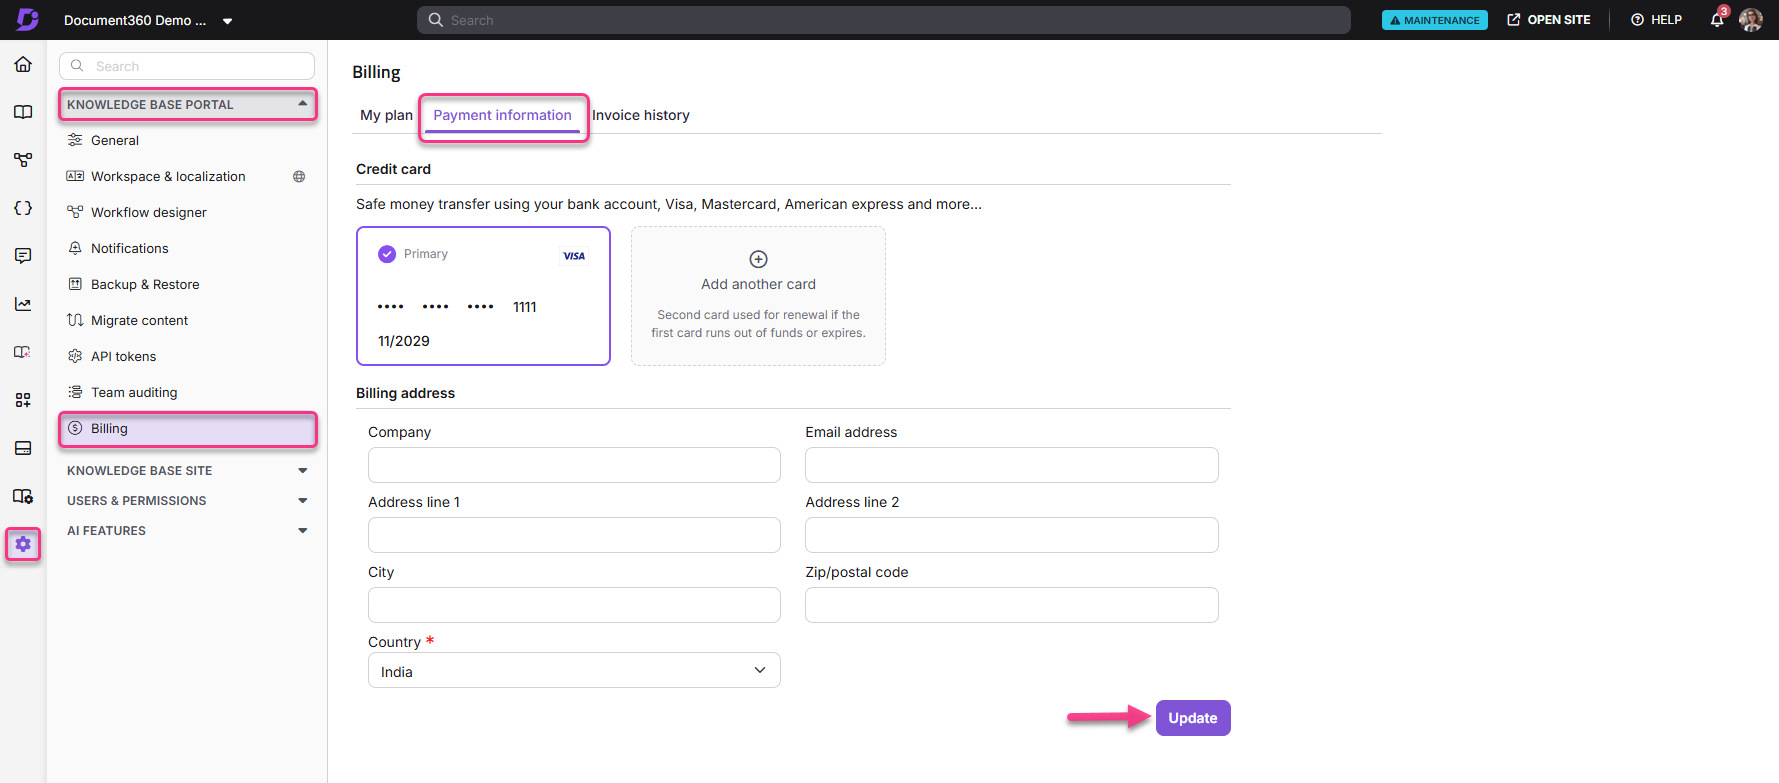Collapse the Knowledge Base Portal section
The width and height of the screenshot is (1779, 783).
(x=188, y=104)
